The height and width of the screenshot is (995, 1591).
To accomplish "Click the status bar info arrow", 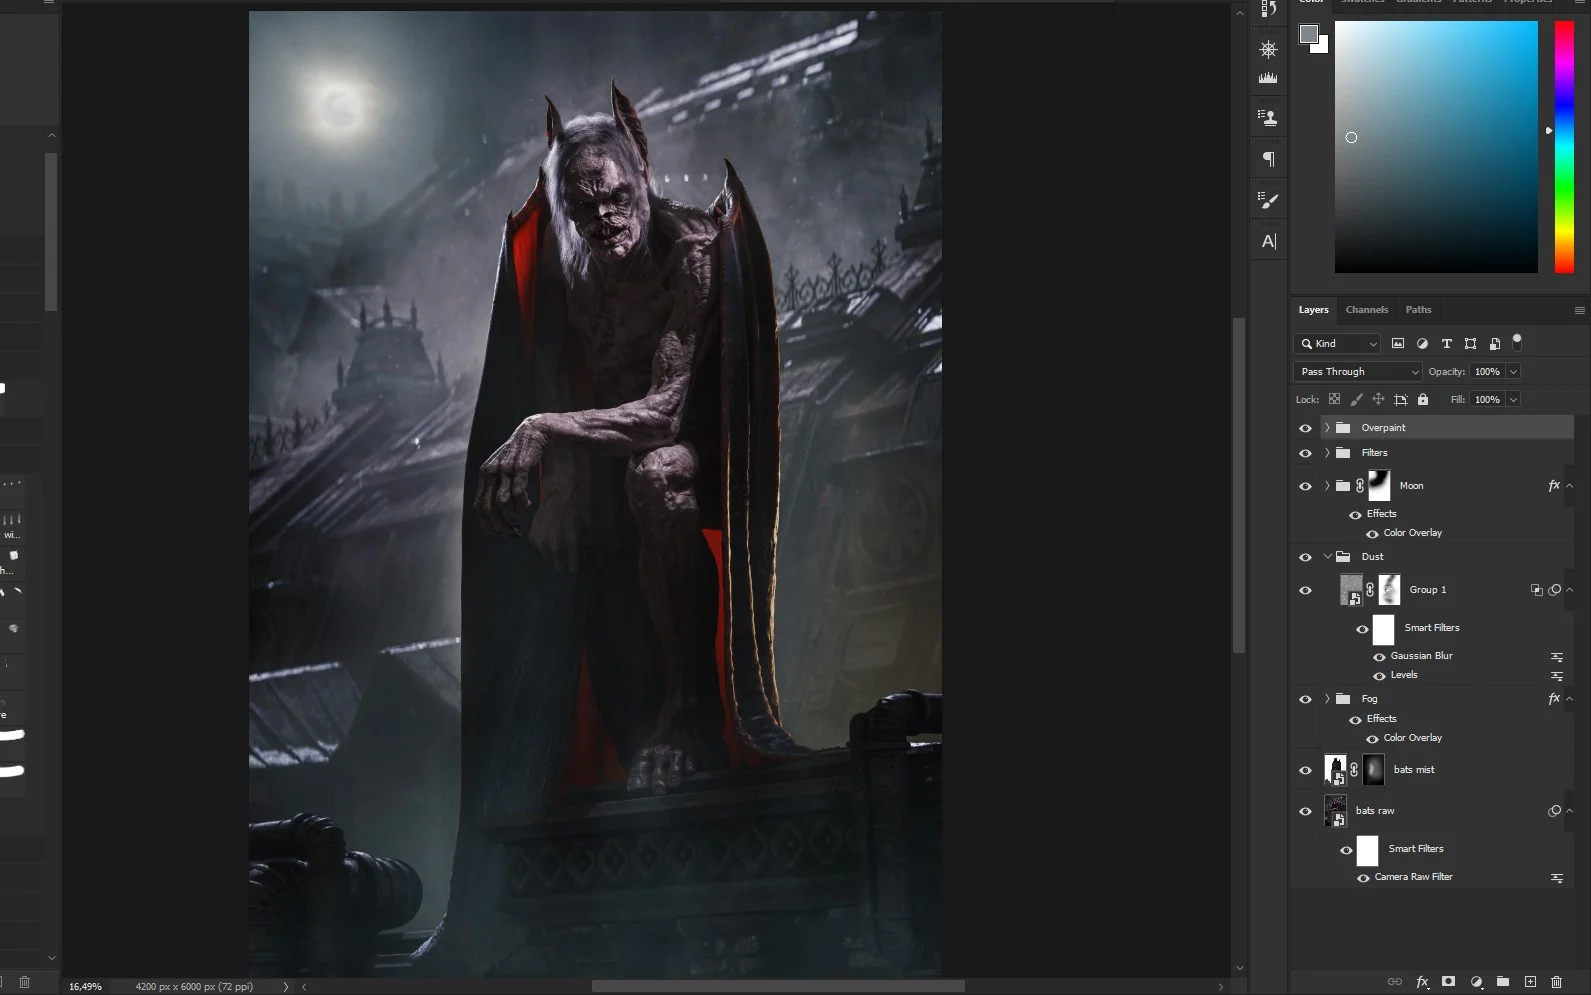I will click(x=285, y=987).
